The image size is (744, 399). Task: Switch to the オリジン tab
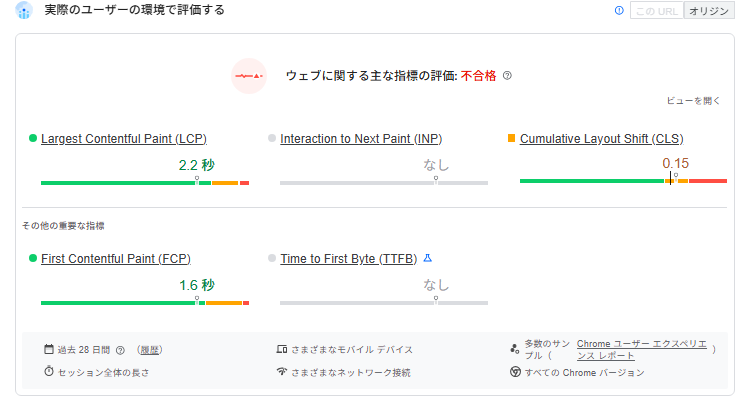pos(709,10)
